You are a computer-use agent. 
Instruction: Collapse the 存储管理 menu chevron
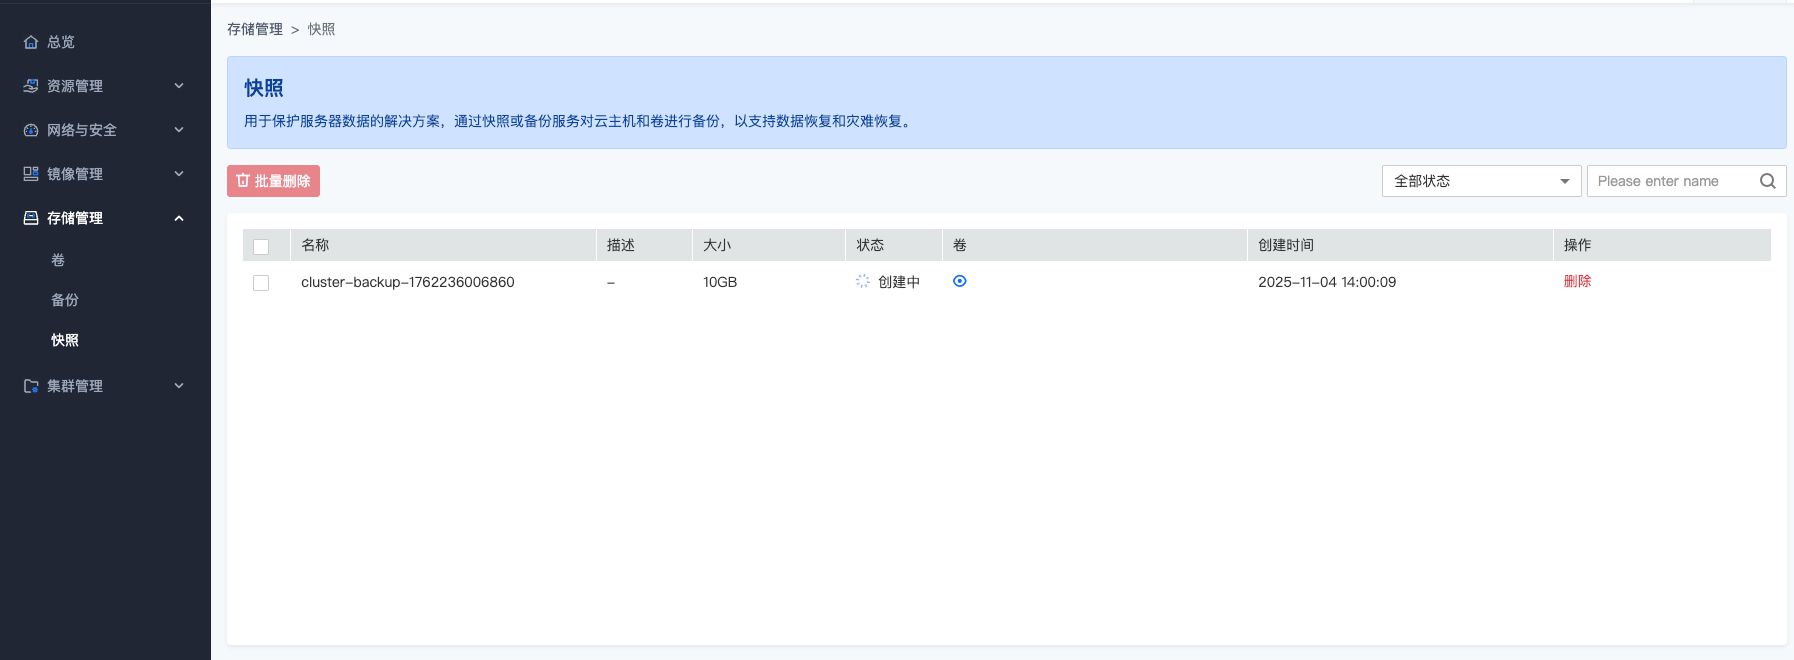(179, 218)
